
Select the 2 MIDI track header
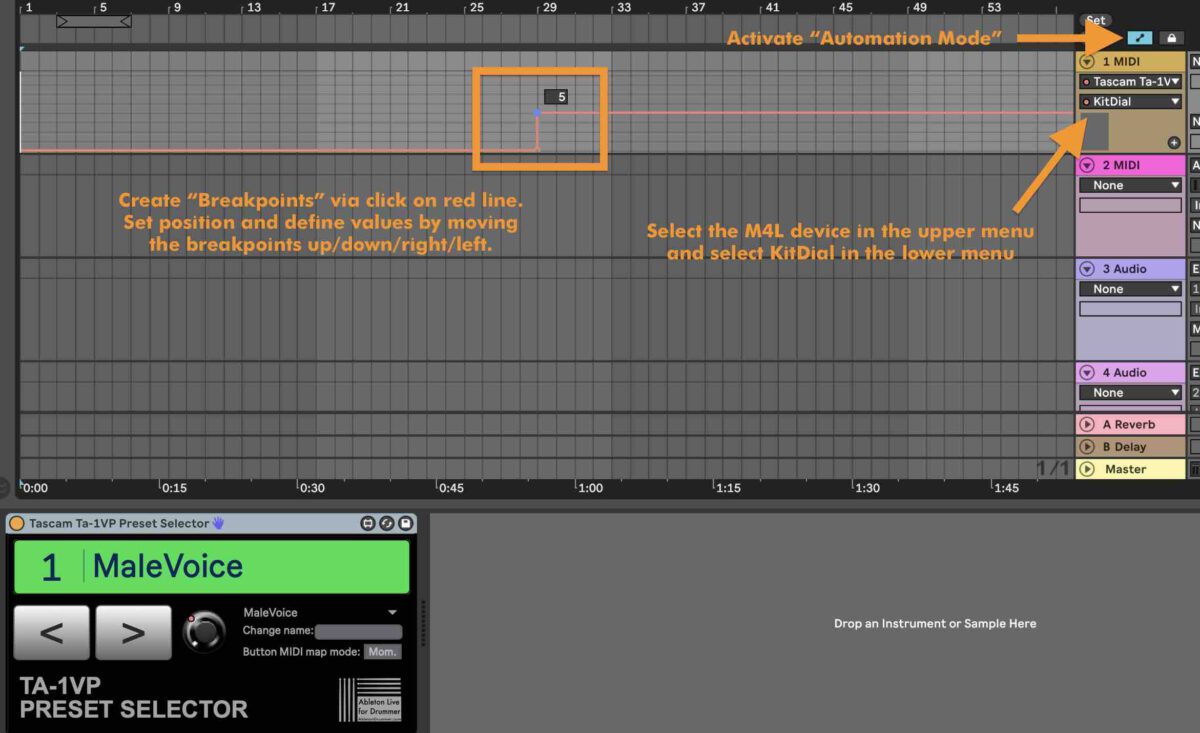[1131, 165]
